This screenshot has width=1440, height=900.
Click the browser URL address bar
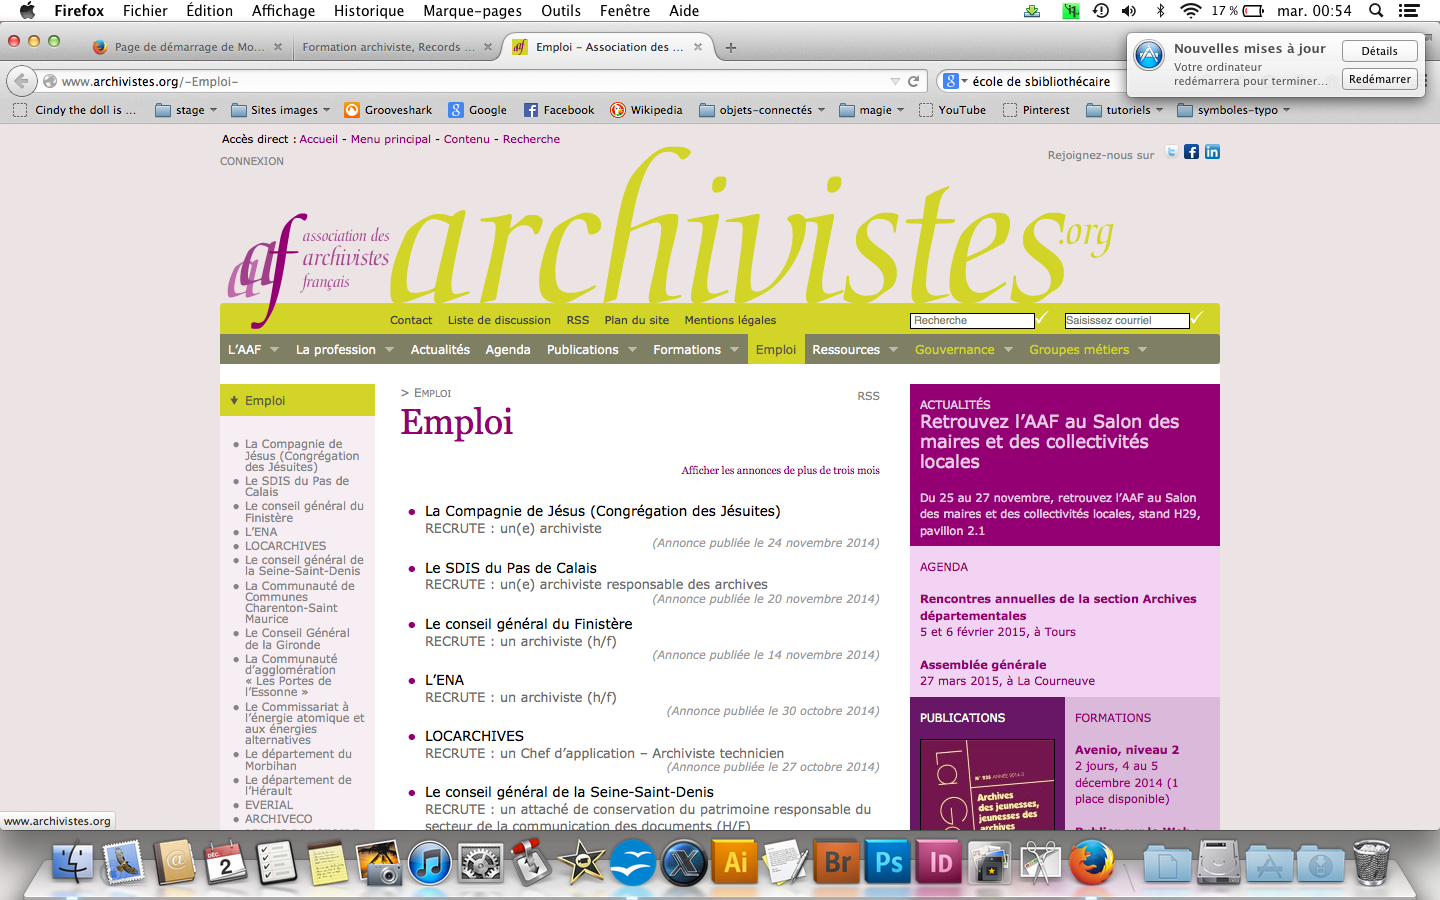point(470,81)
